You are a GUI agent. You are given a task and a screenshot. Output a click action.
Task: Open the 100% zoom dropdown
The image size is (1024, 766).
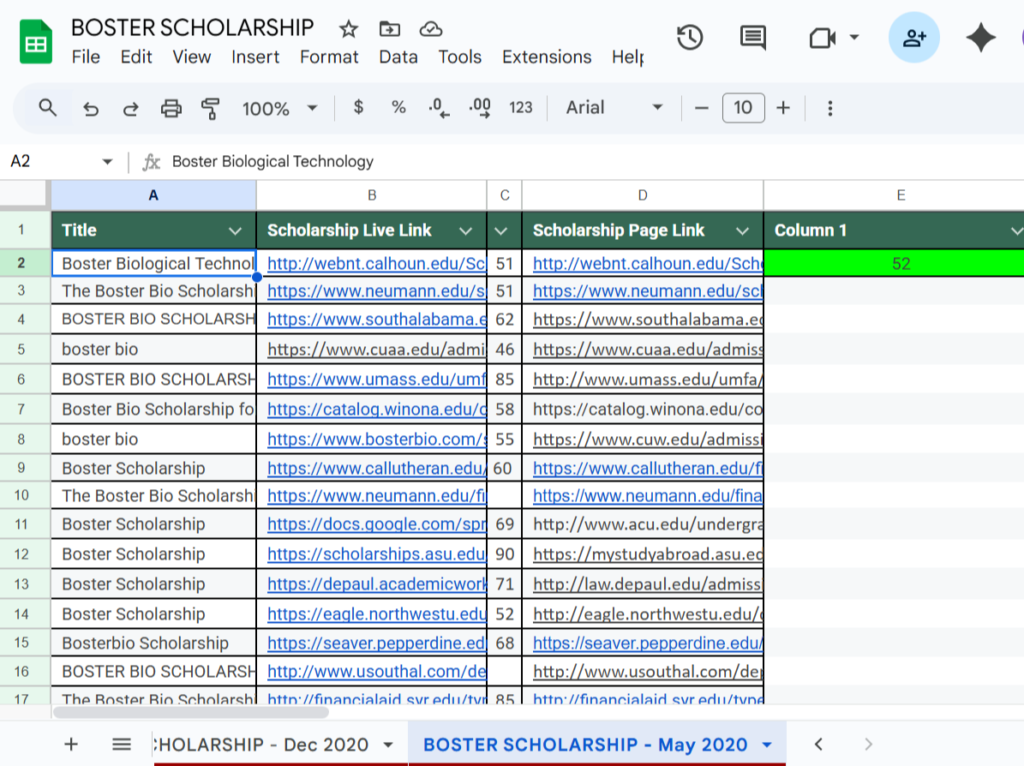[x=279, y=108]
